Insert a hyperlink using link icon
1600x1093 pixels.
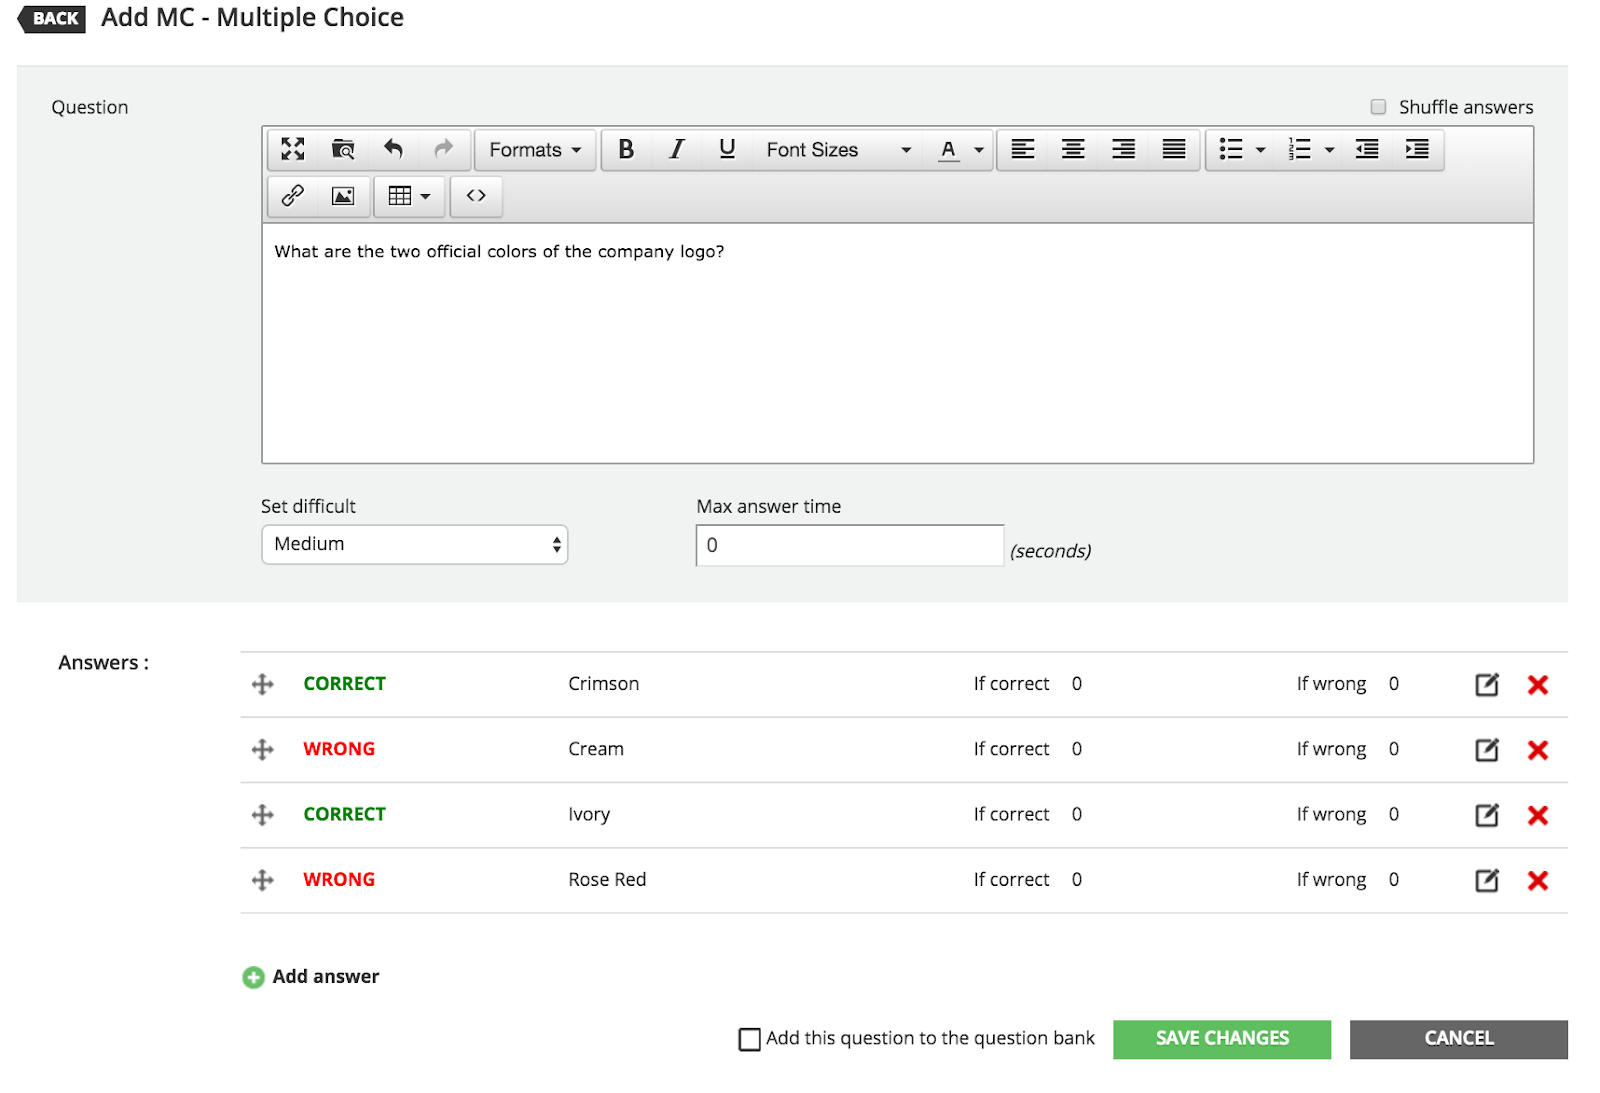tap(292, 196)
